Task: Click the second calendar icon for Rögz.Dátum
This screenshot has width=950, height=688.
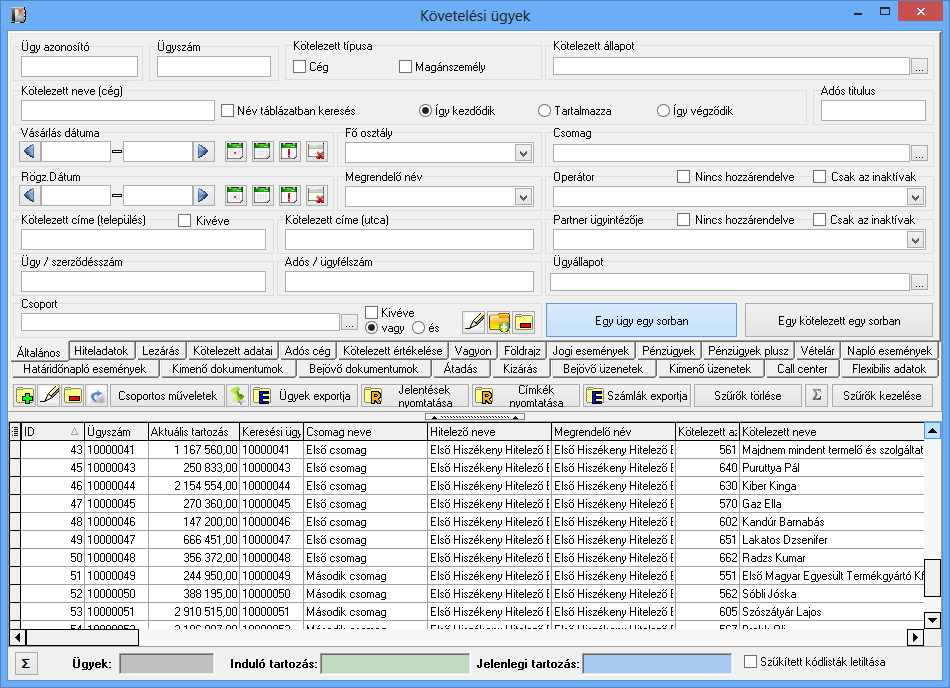Action: point(262,195)
